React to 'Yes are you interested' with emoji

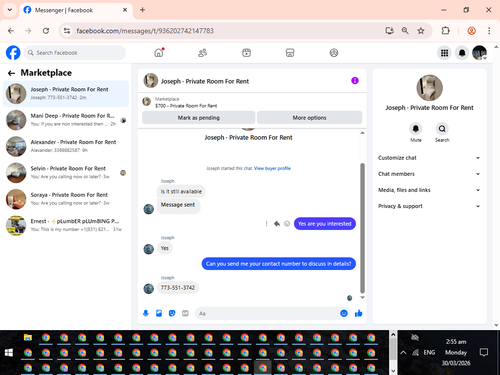coord(287,224)
